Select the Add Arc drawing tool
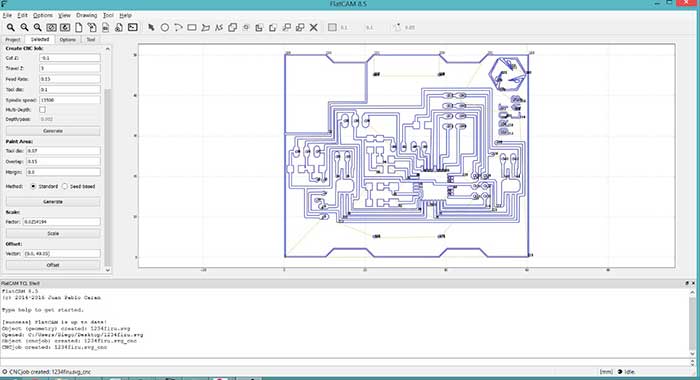The height and width of the screenshot is (380, 700). pyautogui.click(x=178, y=27)
